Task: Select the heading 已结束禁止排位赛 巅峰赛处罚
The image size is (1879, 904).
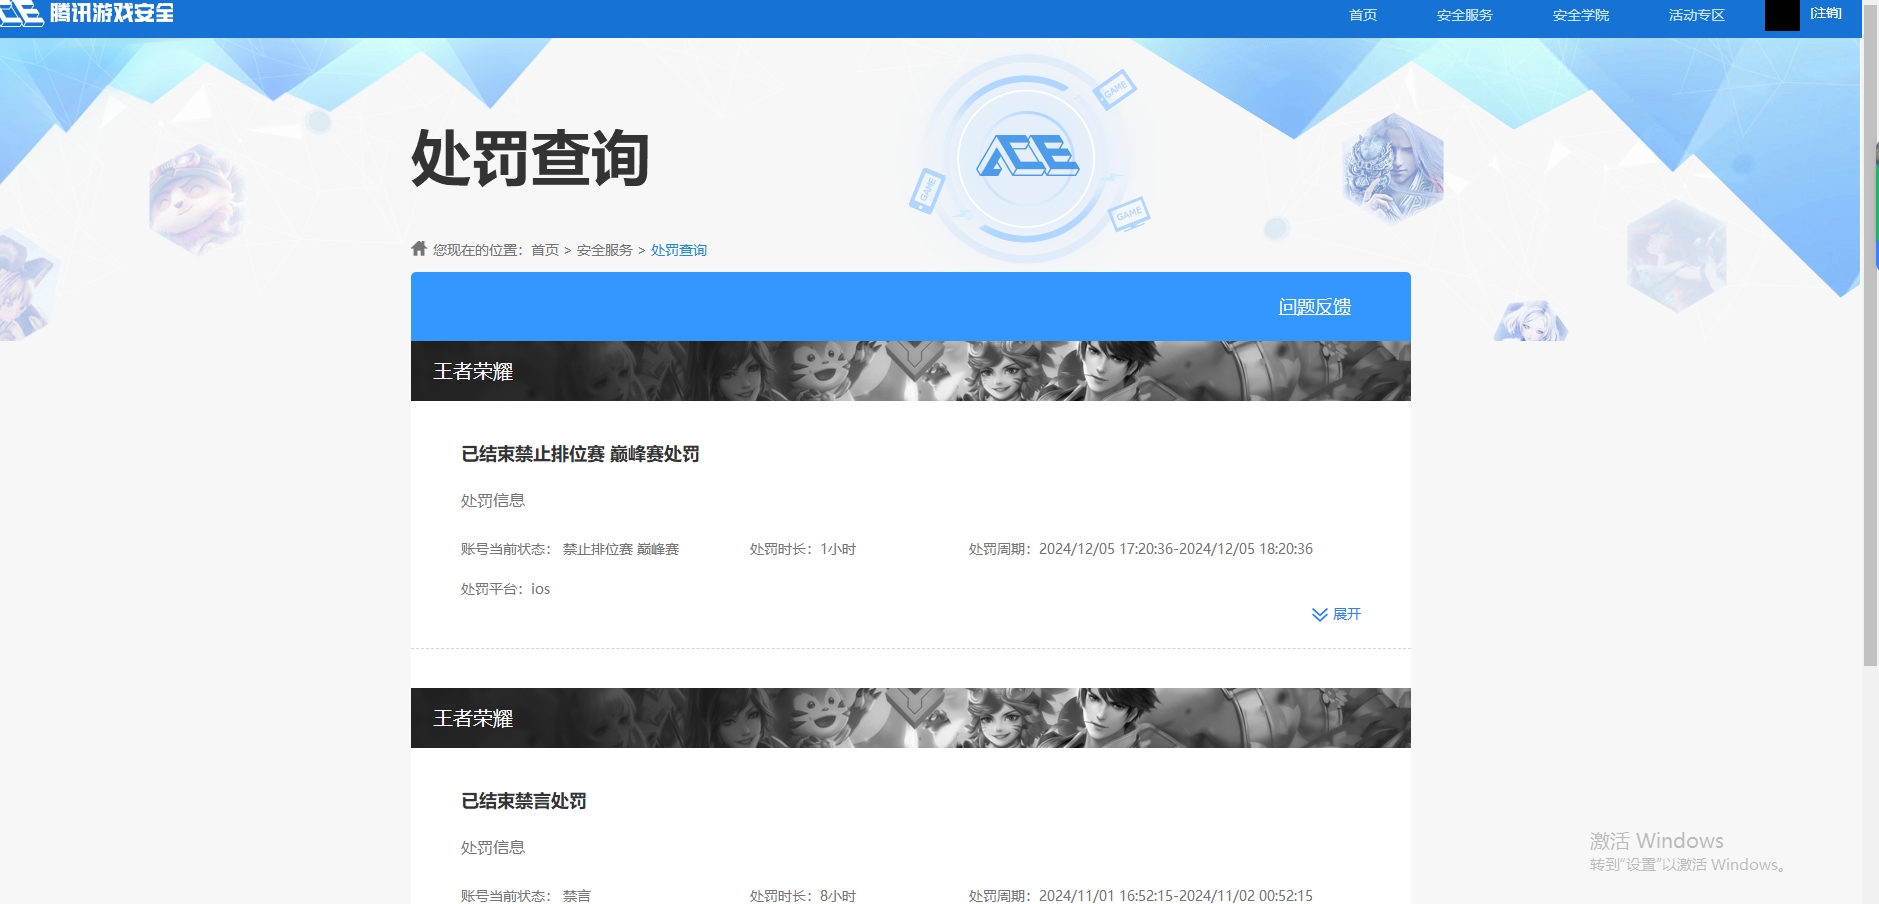Action: (x=580, y=454)
